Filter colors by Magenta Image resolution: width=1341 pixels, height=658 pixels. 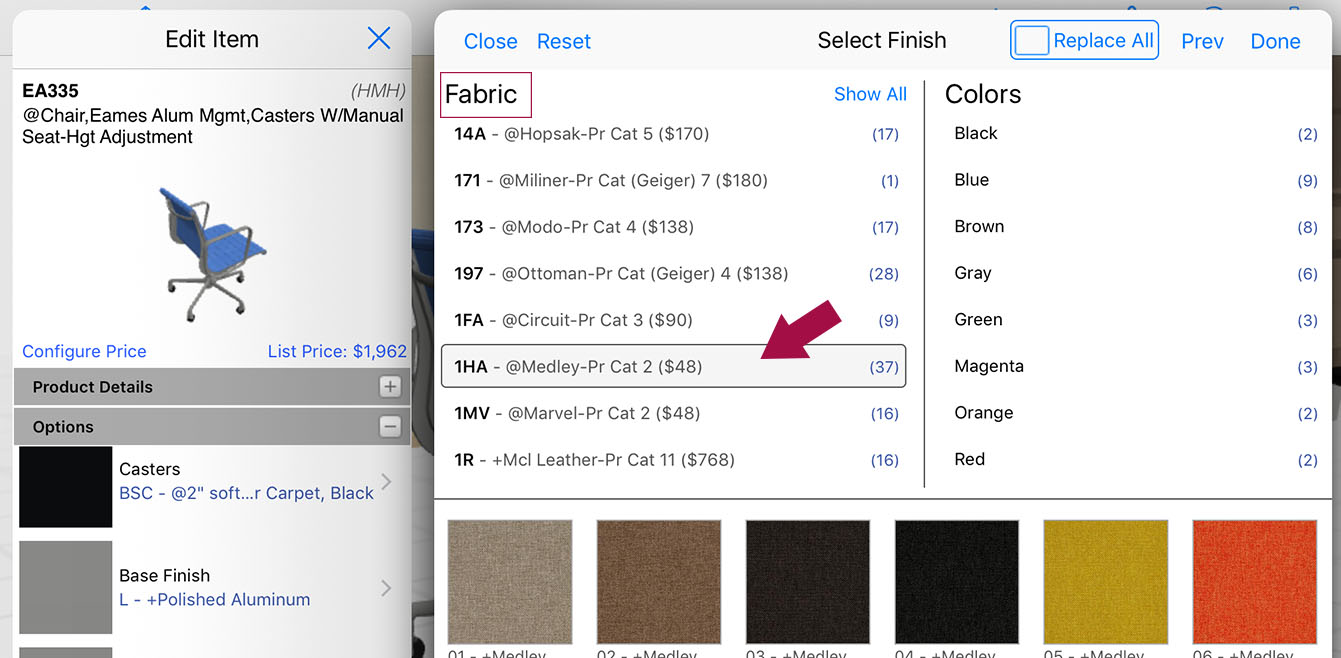click(x=1135, y=366)
